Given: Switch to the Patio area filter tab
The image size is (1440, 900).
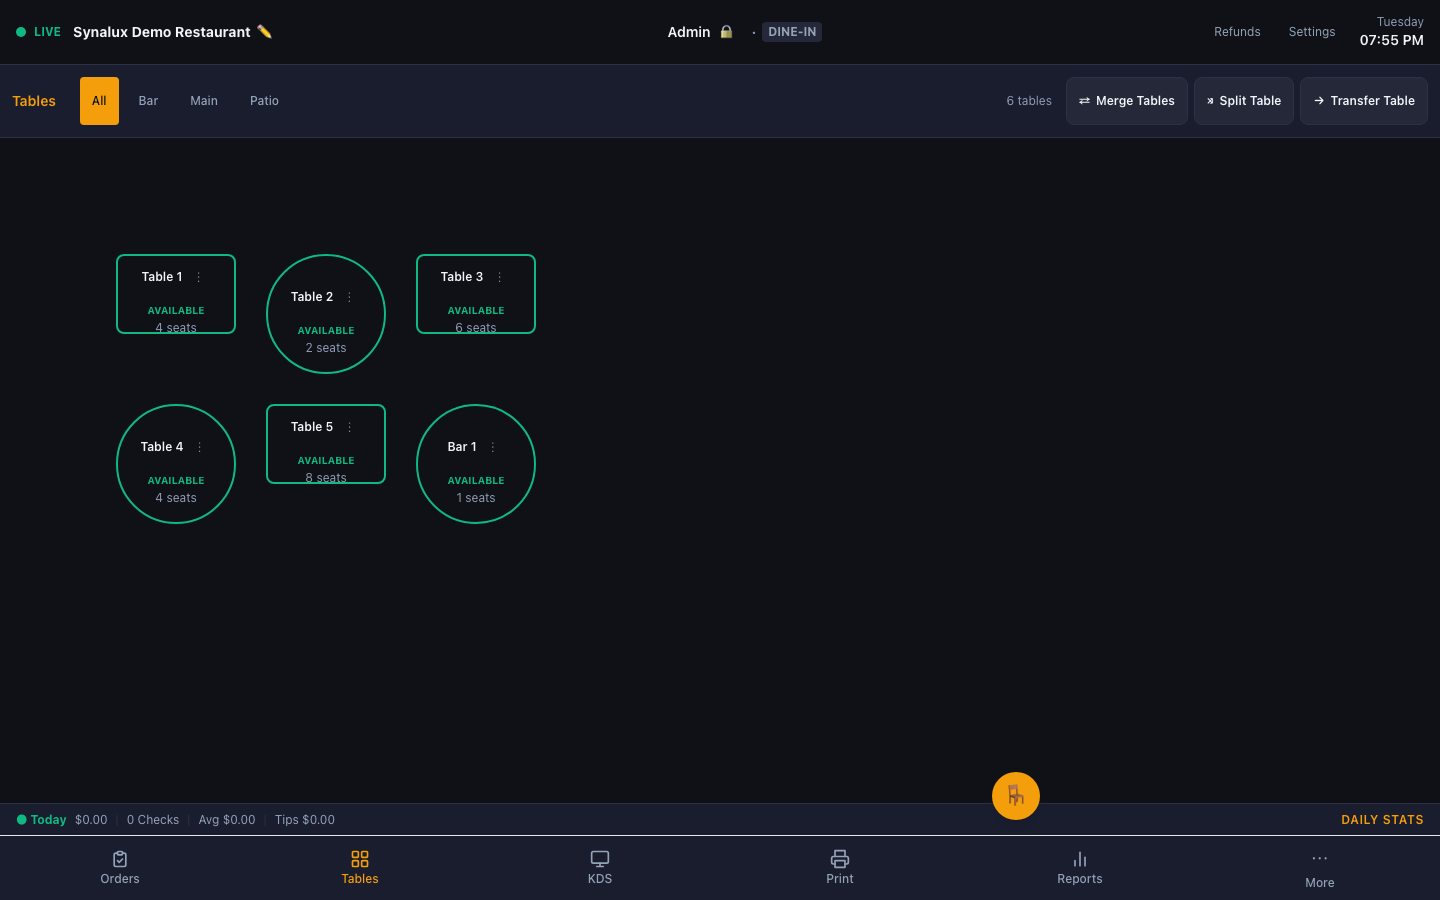Looking at the screenshot, I should point(264,101).
